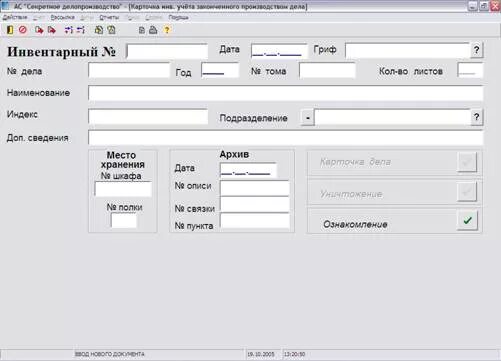Click the Архив heading
501x361 pixels.
[234, 154]
